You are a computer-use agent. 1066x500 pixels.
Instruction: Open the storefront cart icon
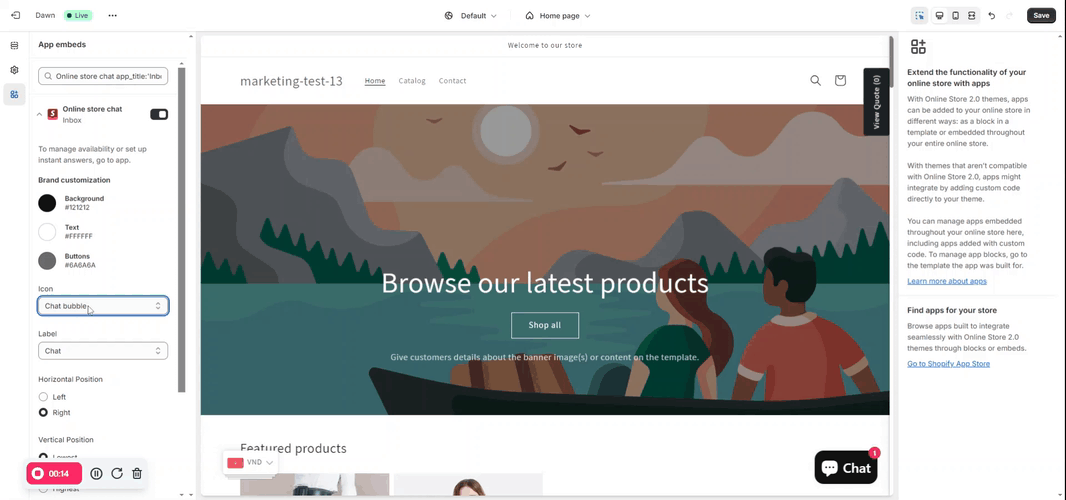[840, 80]
